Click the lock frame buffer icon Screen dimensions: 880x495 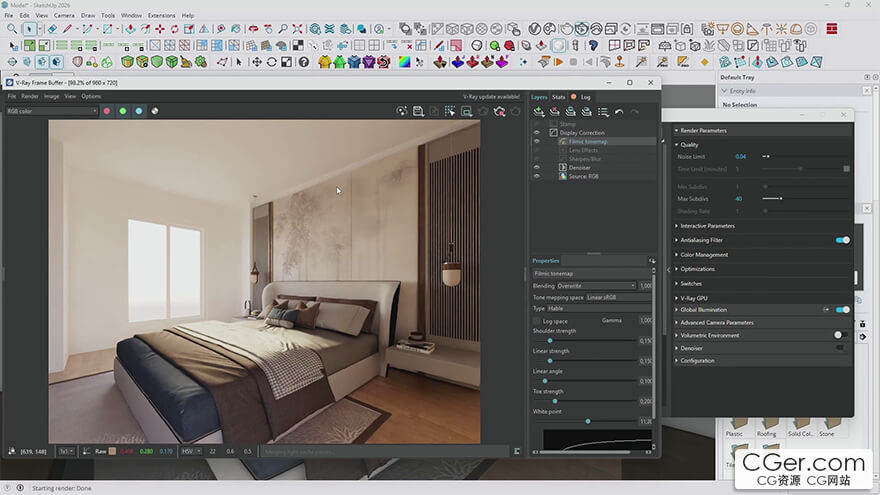point(687,29)
